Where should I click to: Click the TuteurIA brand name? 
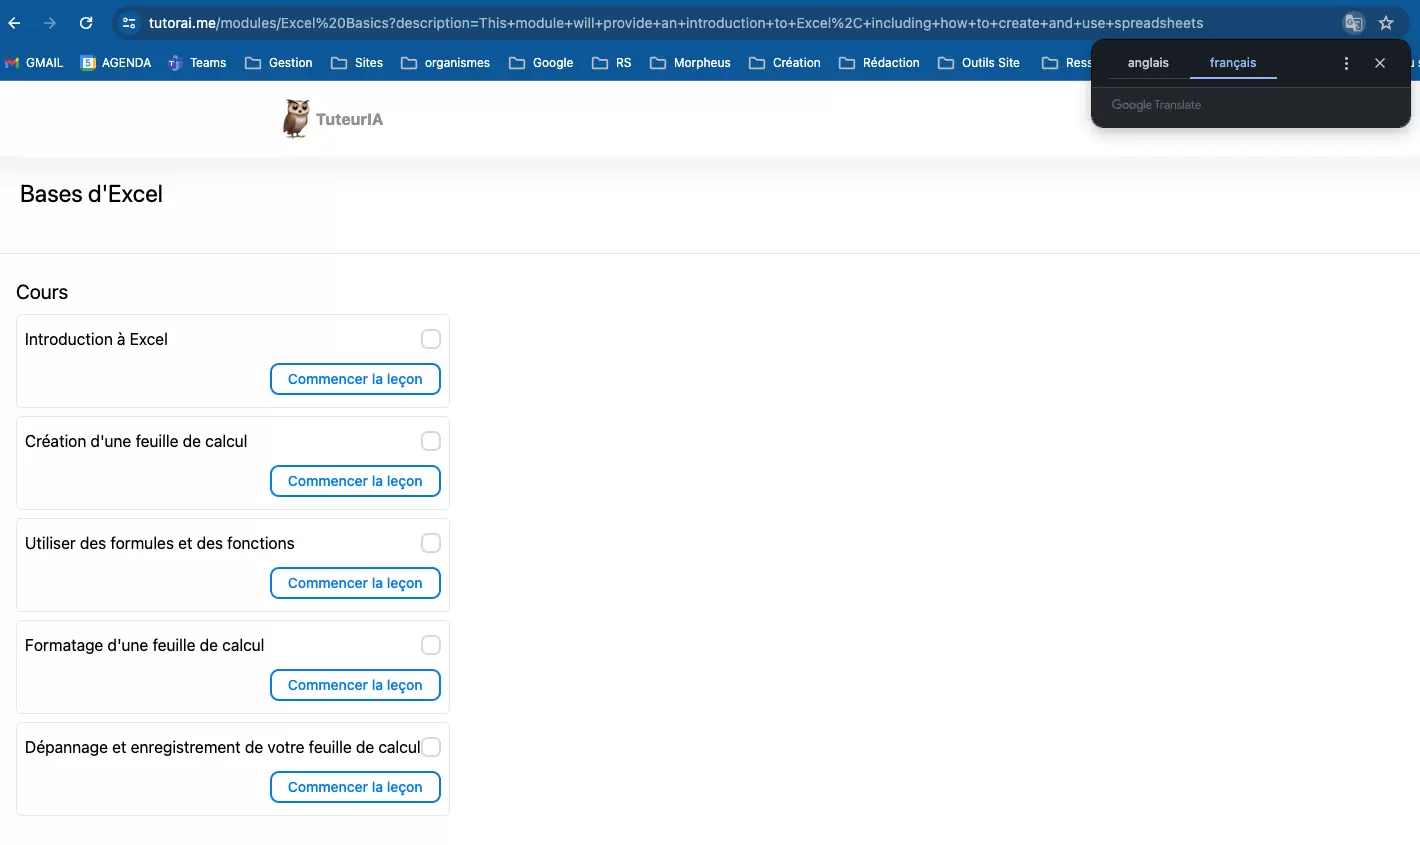tap(349, 119)
